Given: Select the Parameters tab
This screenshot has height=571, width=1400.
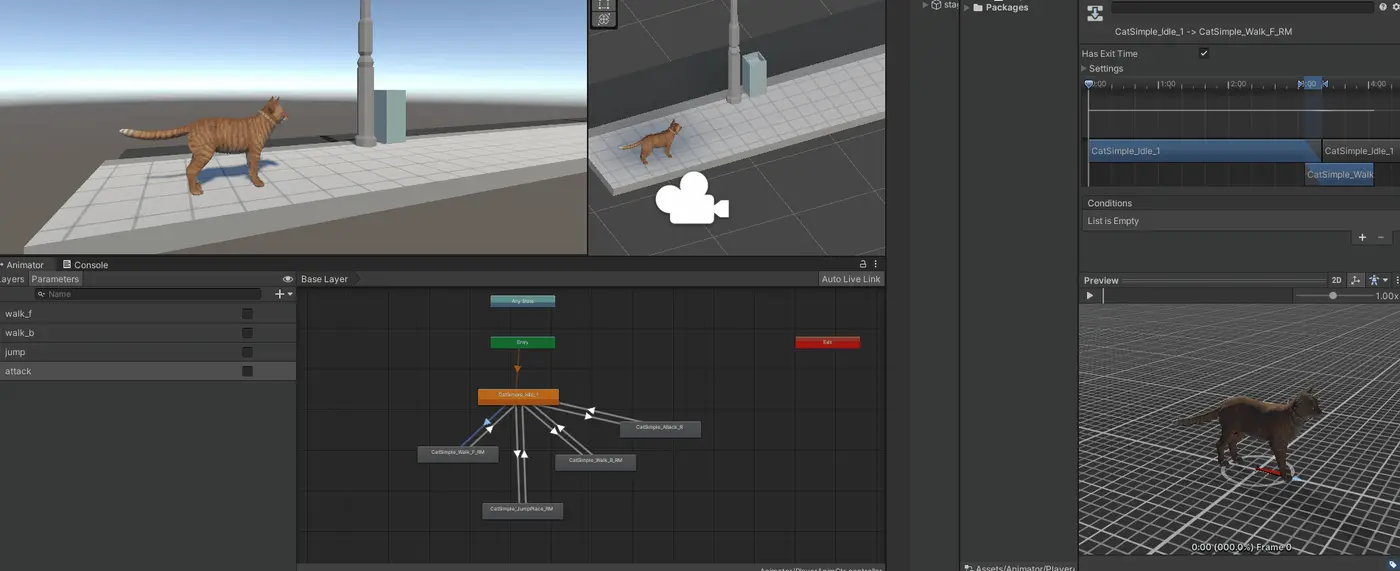Looking at the screenshot, I should click(55, 279).
